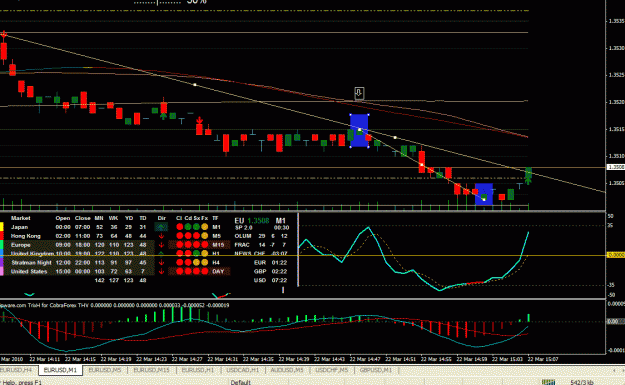Viewport: 625px width, 385px height.
Task: Click the chart tabs scroll arrows at far right
Action: point(619,371)
